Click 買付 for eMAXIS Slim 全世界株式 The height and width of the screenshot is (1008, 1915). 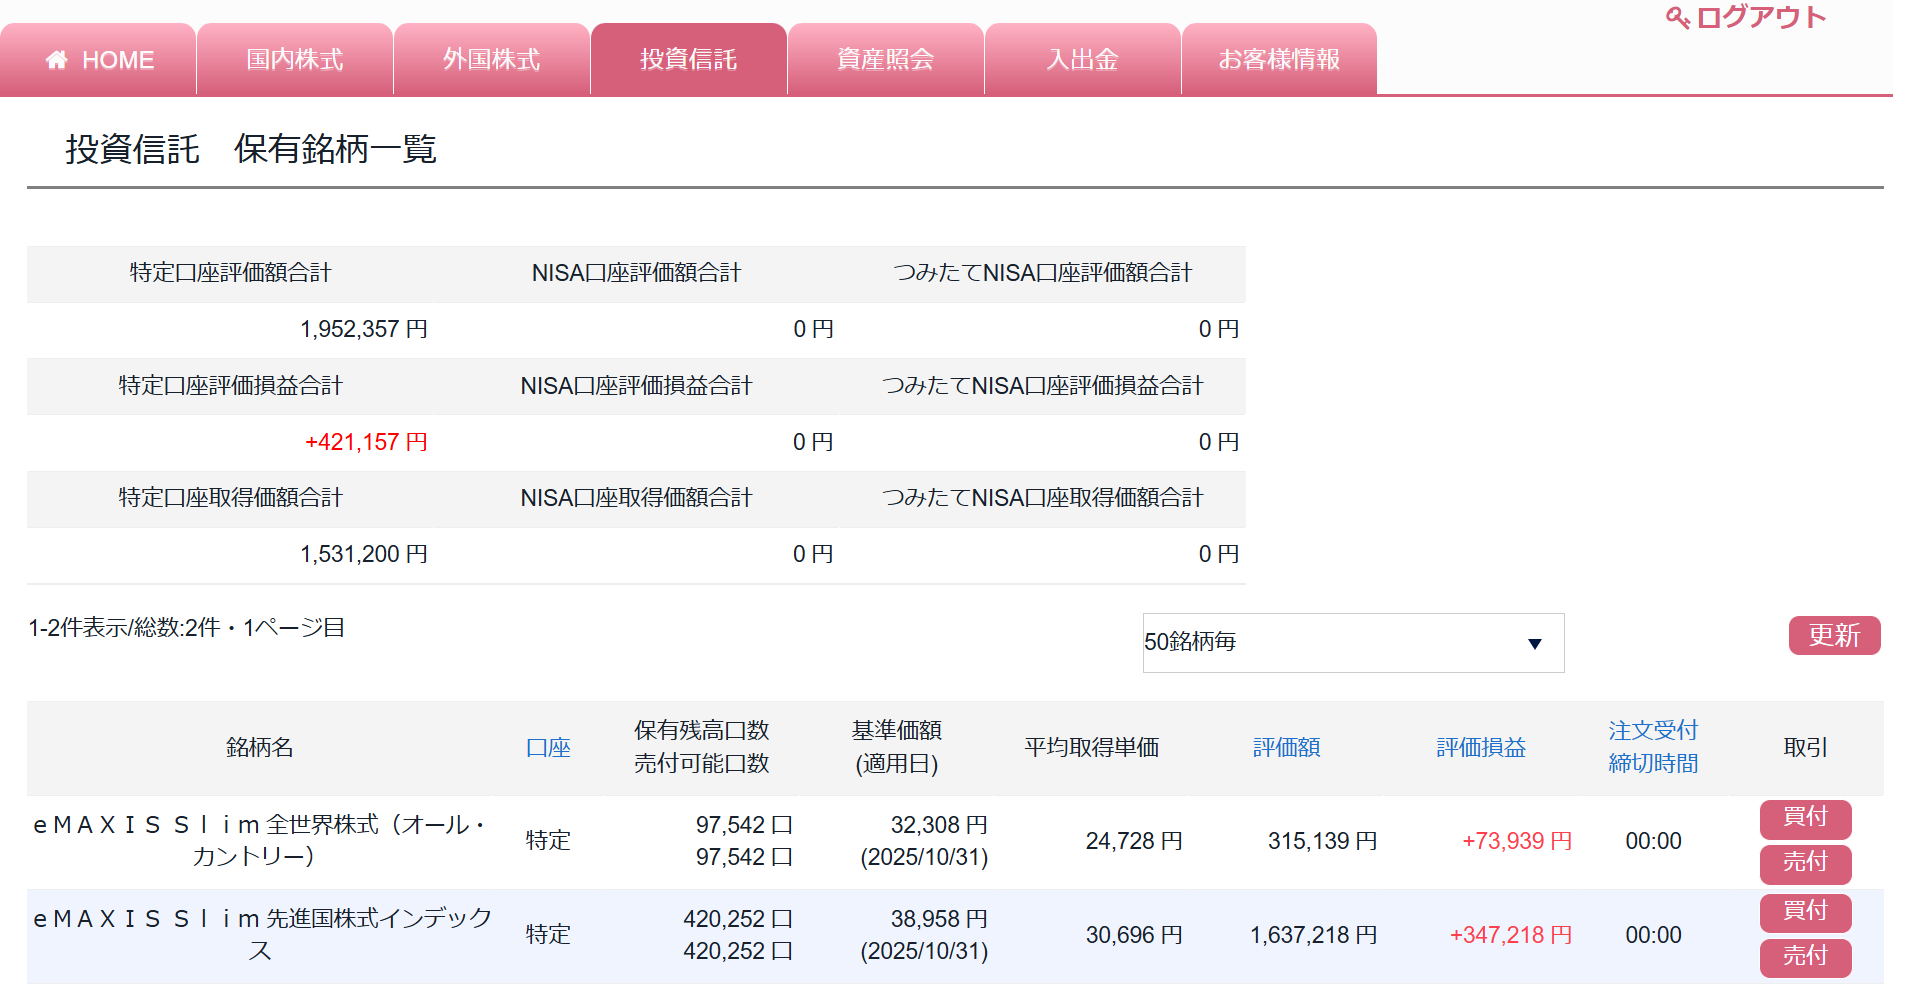click(x=1805, y=818)
